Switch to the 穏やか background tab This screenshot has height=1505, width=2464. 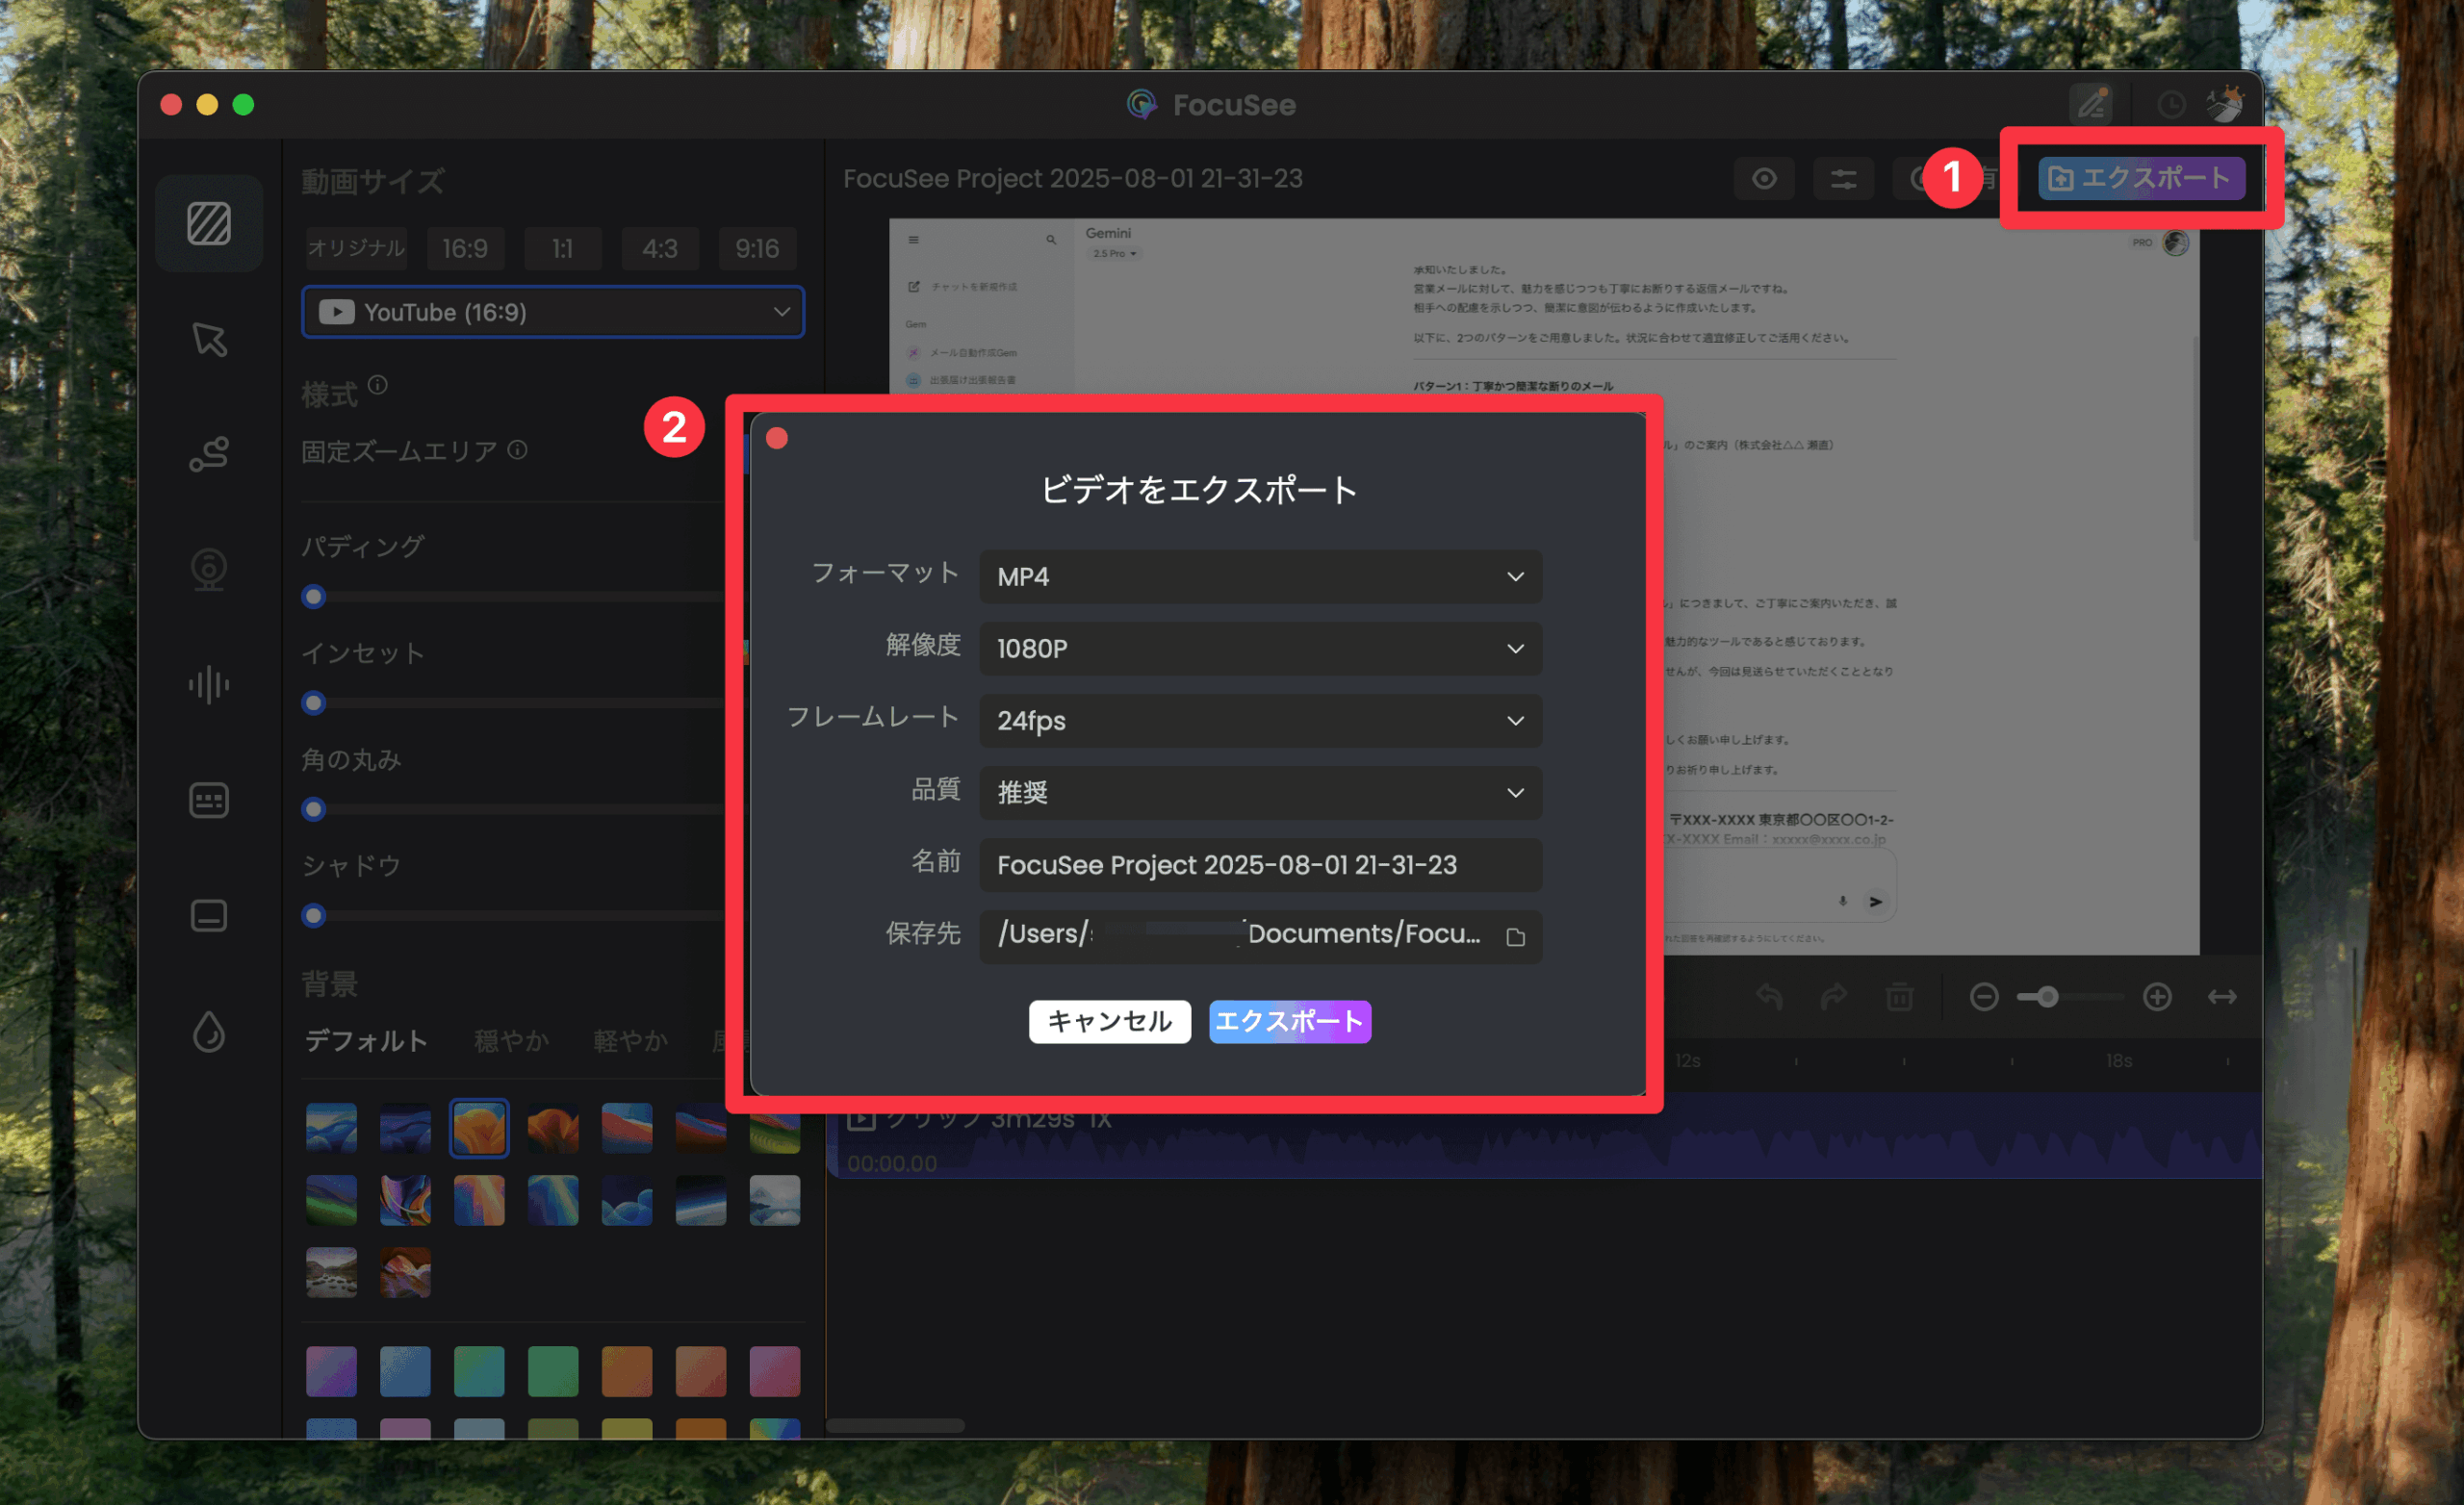click(x=511, y=1041)
